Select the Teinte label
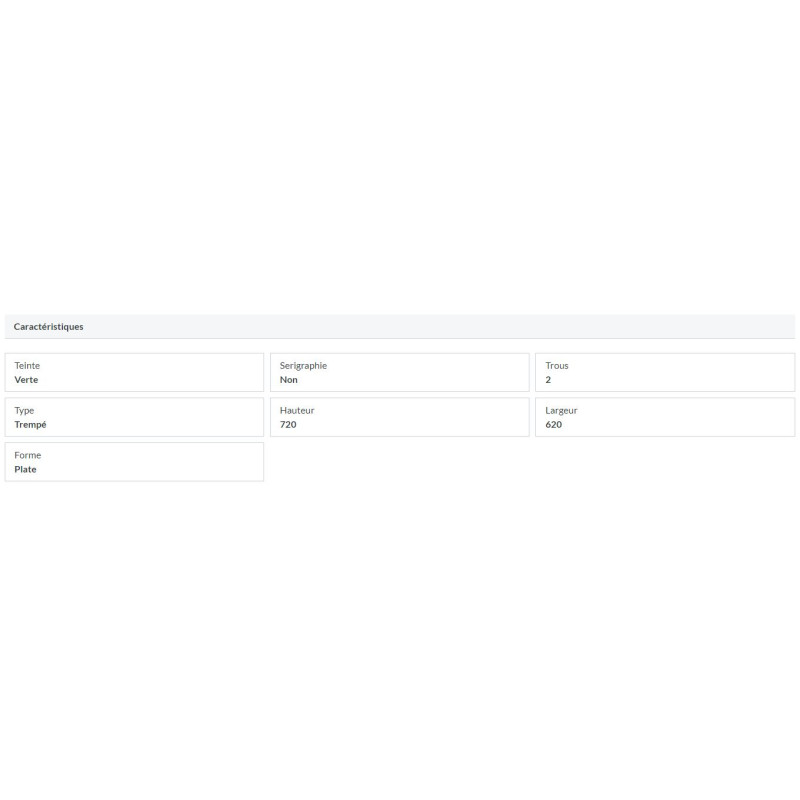 [x=27, y=365]
